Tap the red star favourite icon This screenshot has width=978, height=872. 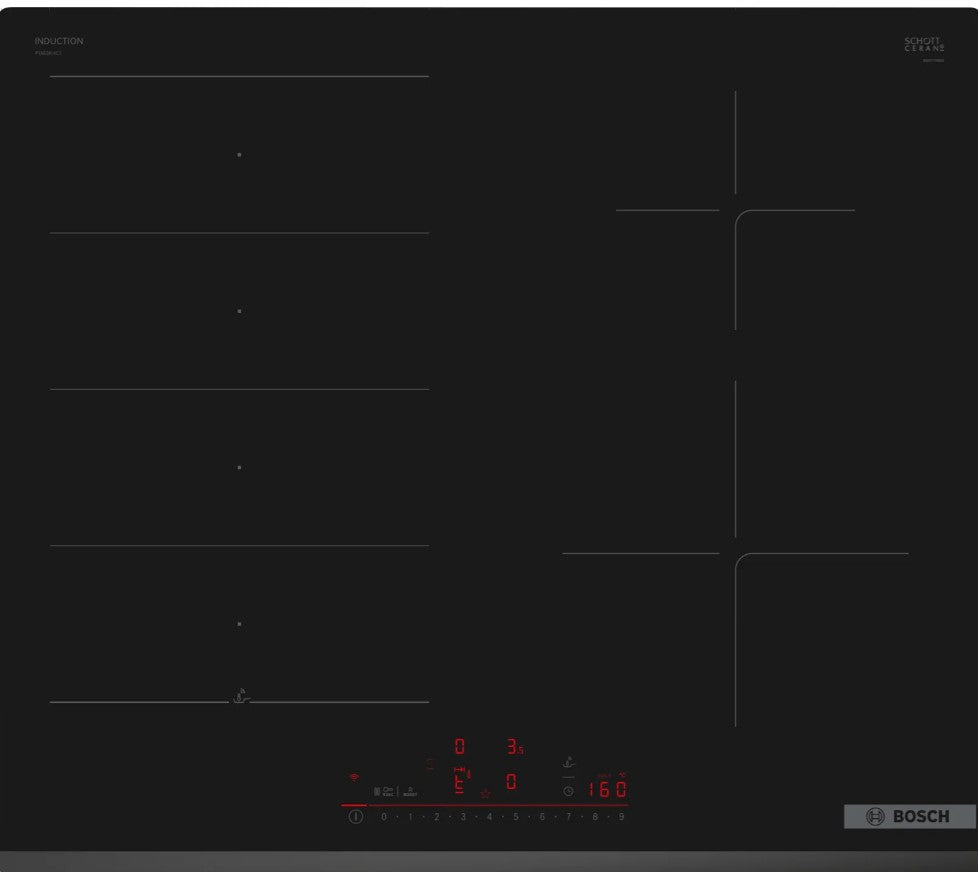point(486,793)
